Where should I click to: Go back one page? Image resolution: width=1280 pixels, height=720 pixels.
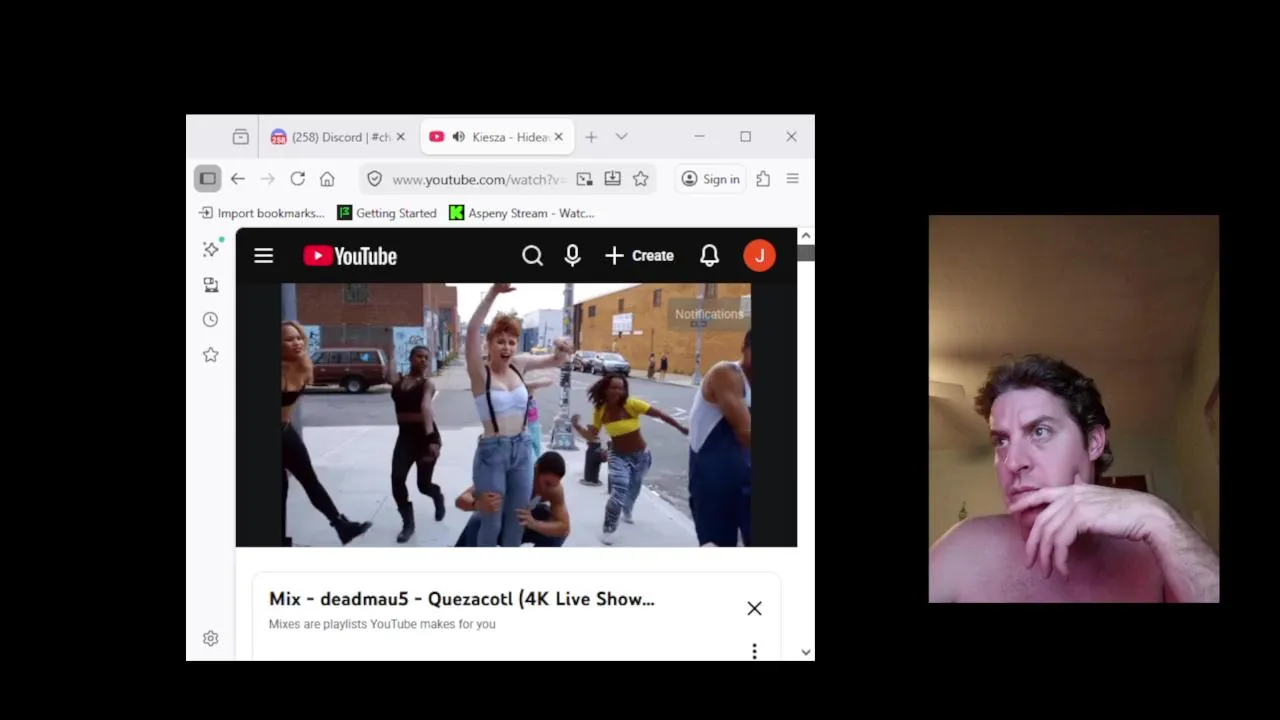pos(237,179)
